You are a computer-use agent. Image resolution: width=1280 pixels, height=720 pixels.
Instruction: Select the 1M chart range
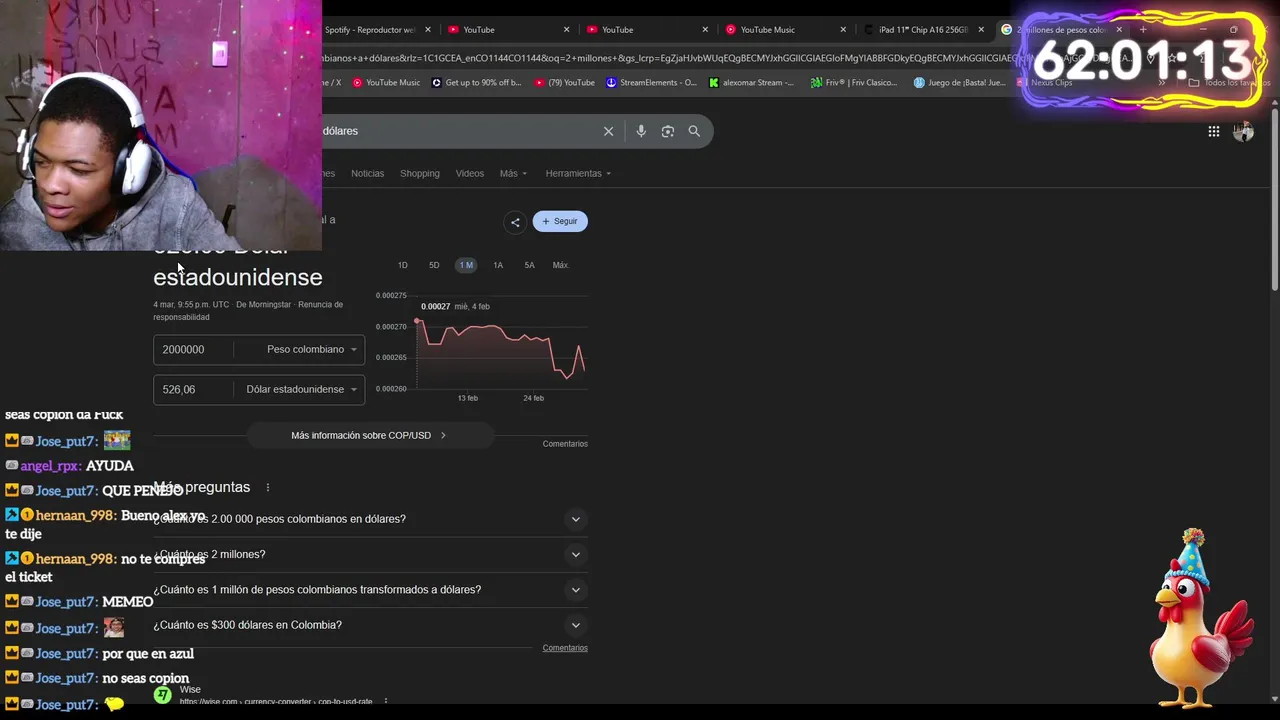pos(466,265)
